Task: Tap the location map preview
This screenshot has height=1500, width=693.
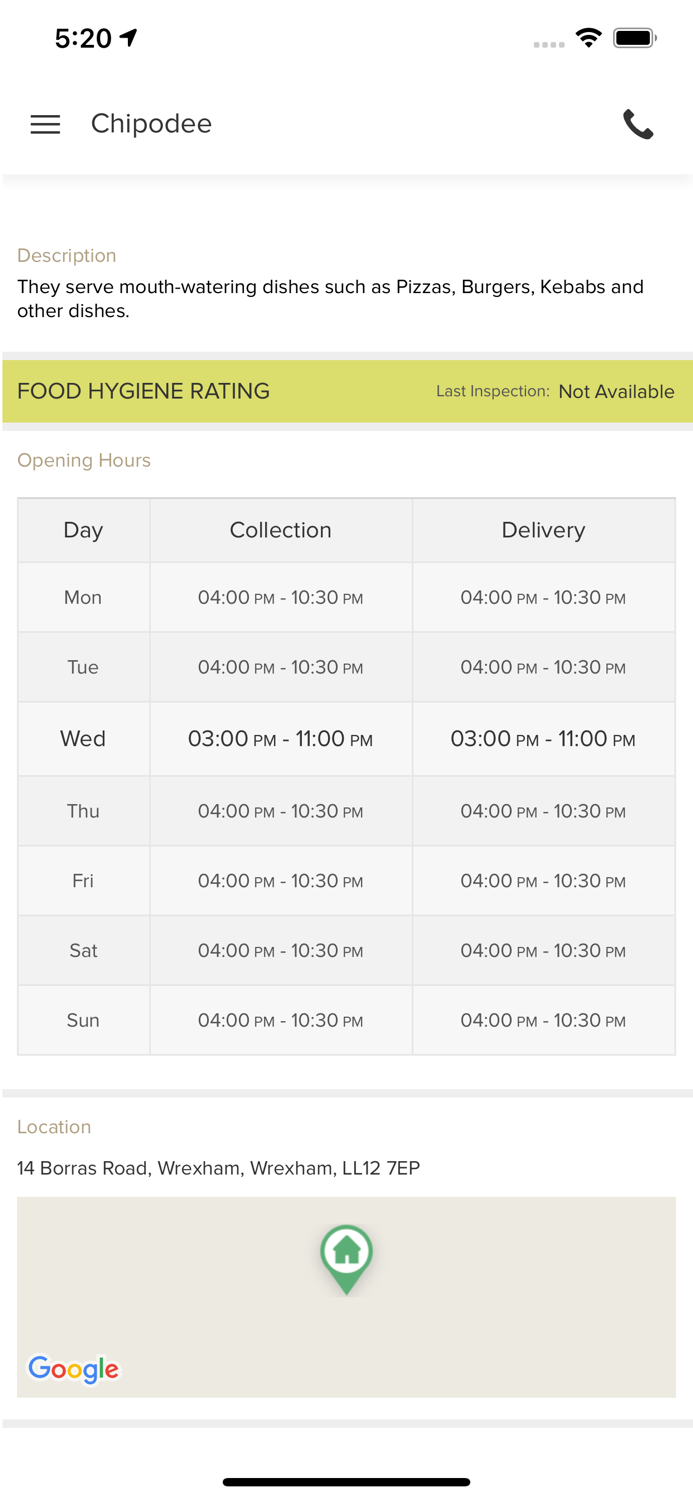Action: (500, 1320)
